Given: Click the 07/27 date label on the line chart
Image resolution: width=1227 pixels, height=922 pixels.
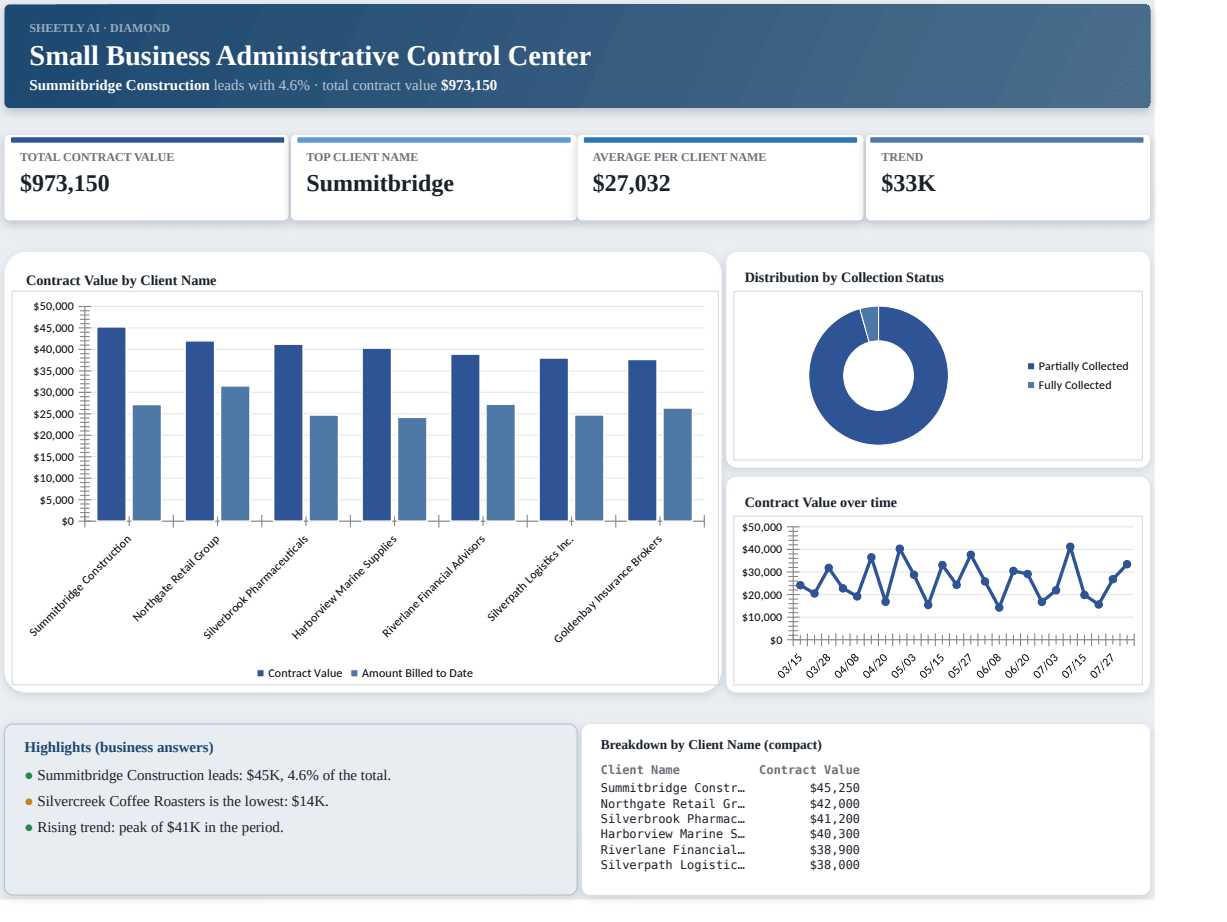Looking at the screenshot, I should [1102, 666].
